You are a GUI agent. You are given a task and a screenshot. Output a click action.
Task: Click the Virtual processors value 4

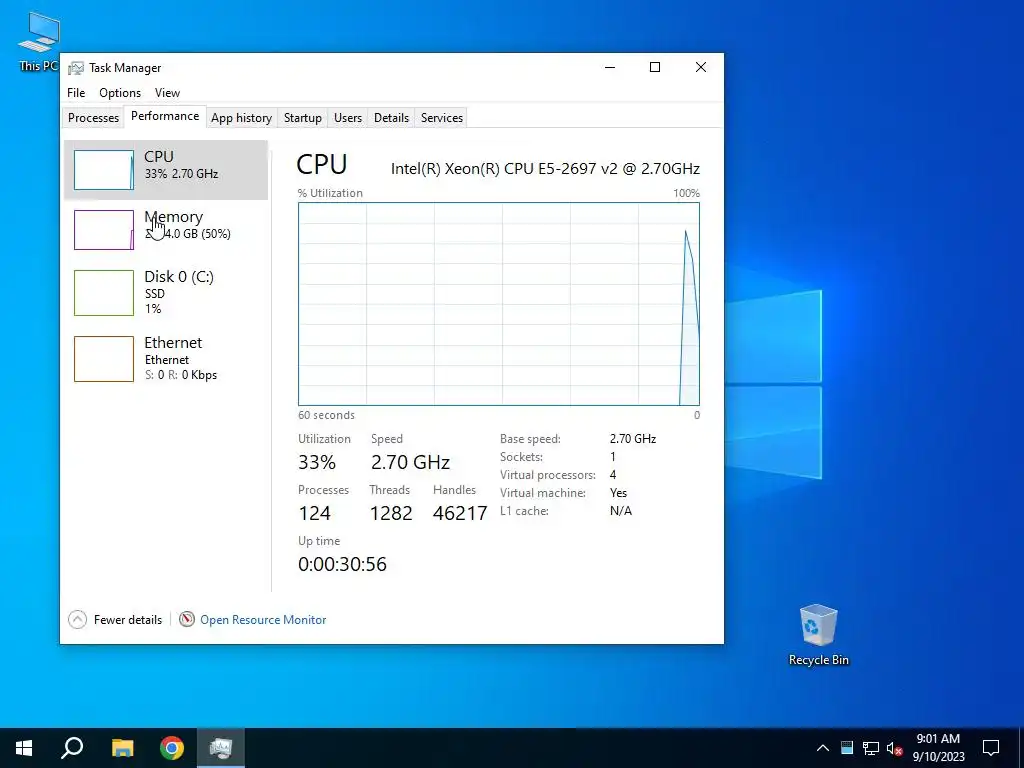(x=613, y=475)
